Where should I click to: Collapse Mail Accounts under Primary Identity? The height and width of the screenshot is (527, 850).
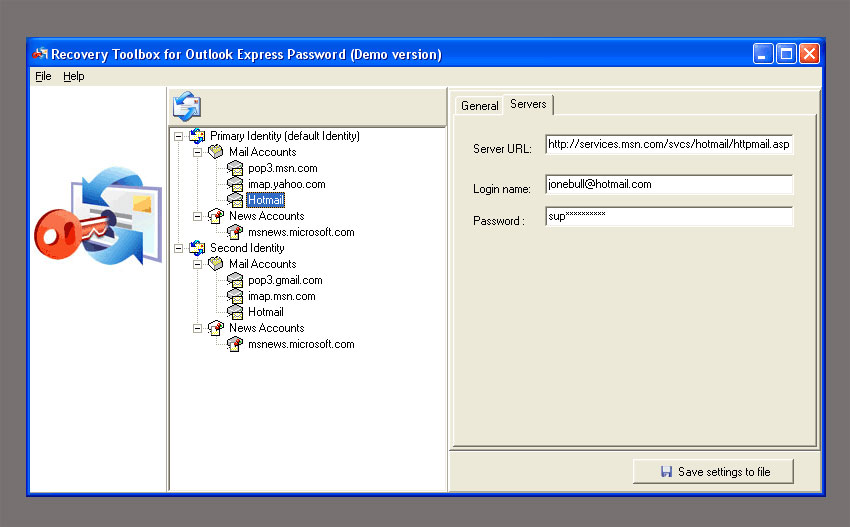(x=198, y=152)
